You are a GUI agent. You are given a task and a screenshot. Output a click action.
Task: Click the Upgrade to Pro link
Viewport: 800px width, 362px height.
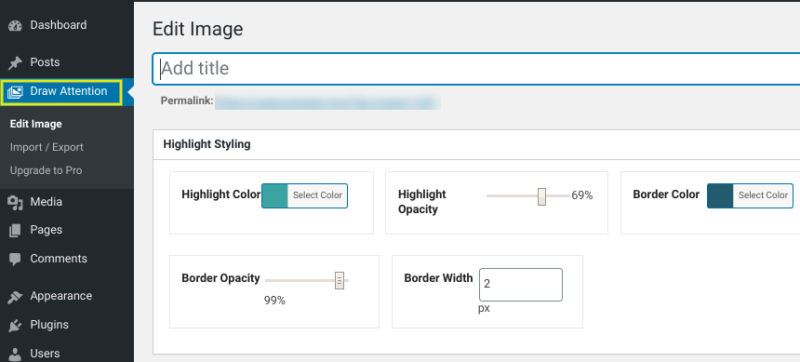pyautogui.click(x=46, y=171)
